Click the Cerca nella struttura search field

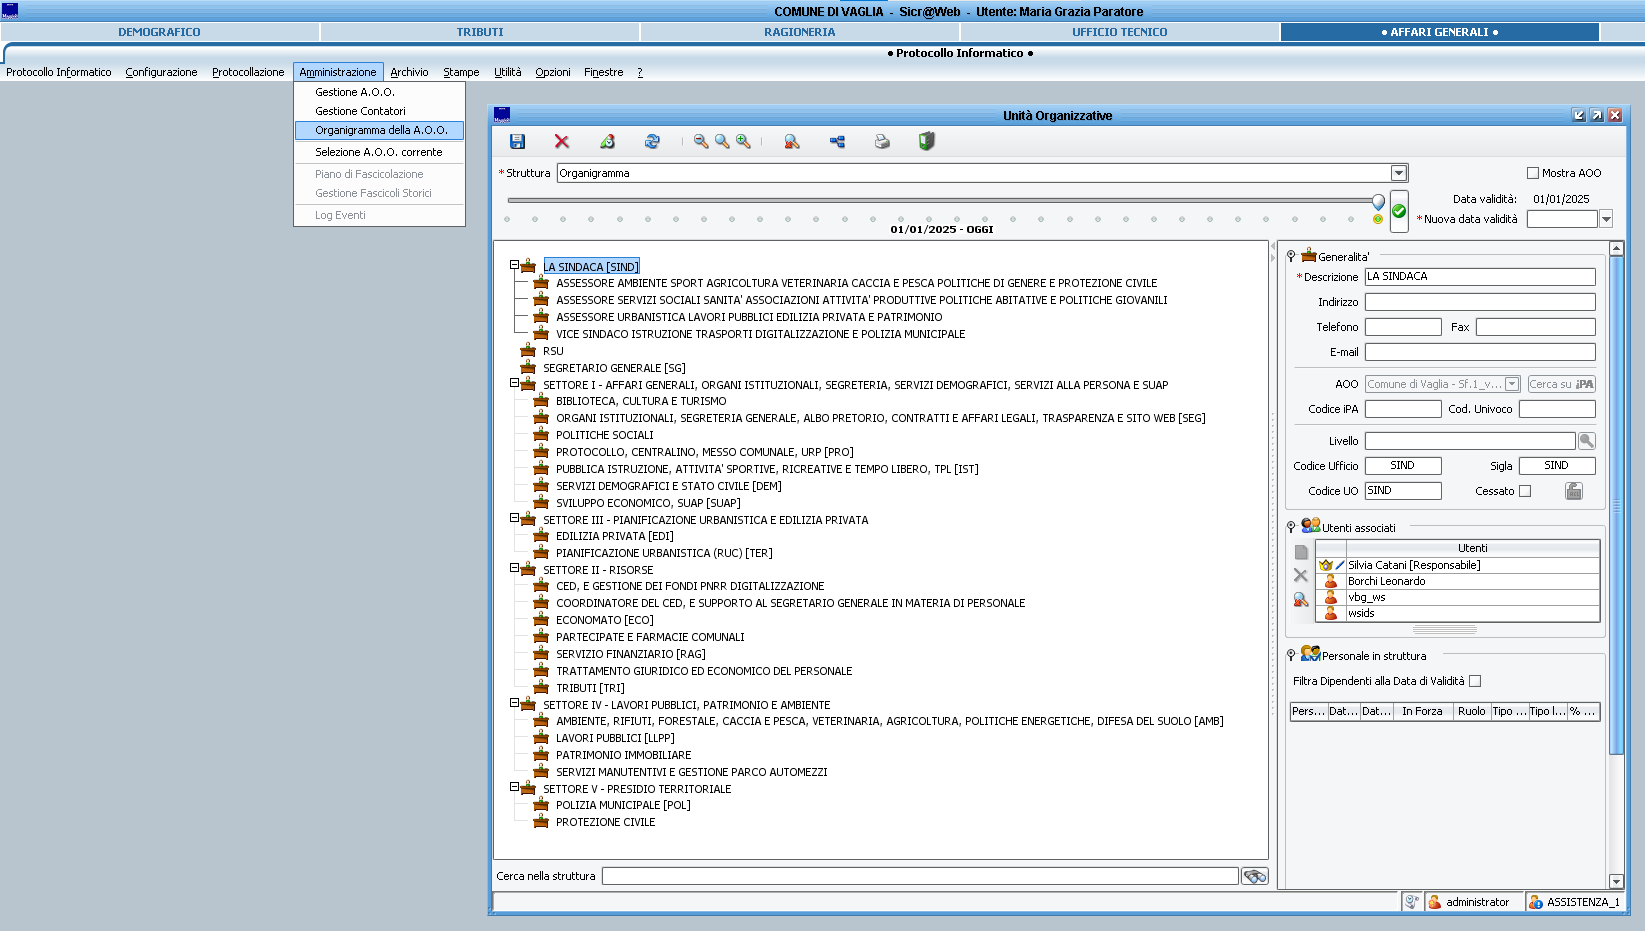[x=919, y=876]
